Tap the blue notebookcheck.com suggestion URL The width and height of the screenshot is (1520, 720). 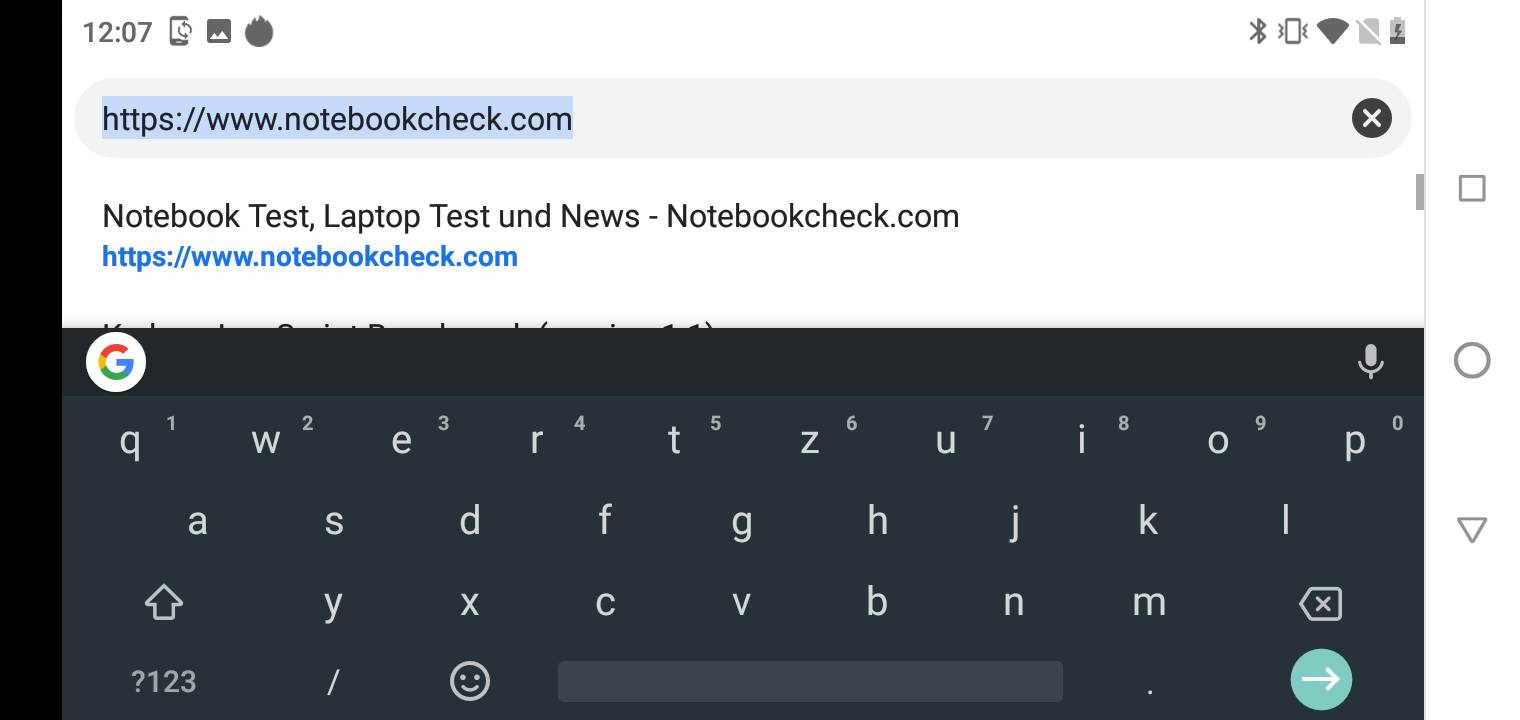point(310,257)
